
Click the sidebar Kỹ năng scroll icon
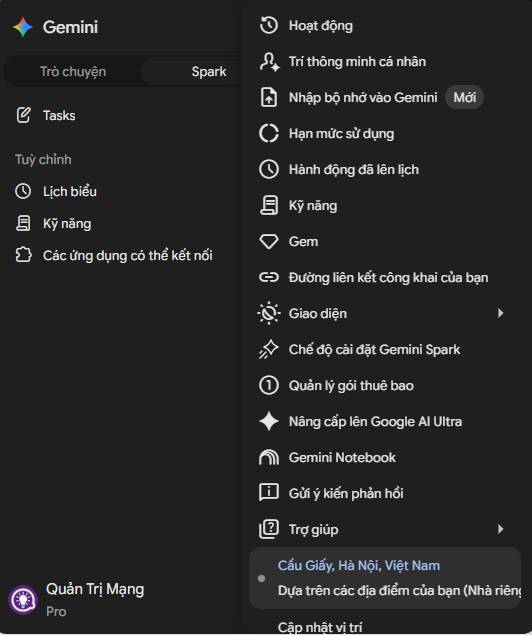click(x=23, y=223)
